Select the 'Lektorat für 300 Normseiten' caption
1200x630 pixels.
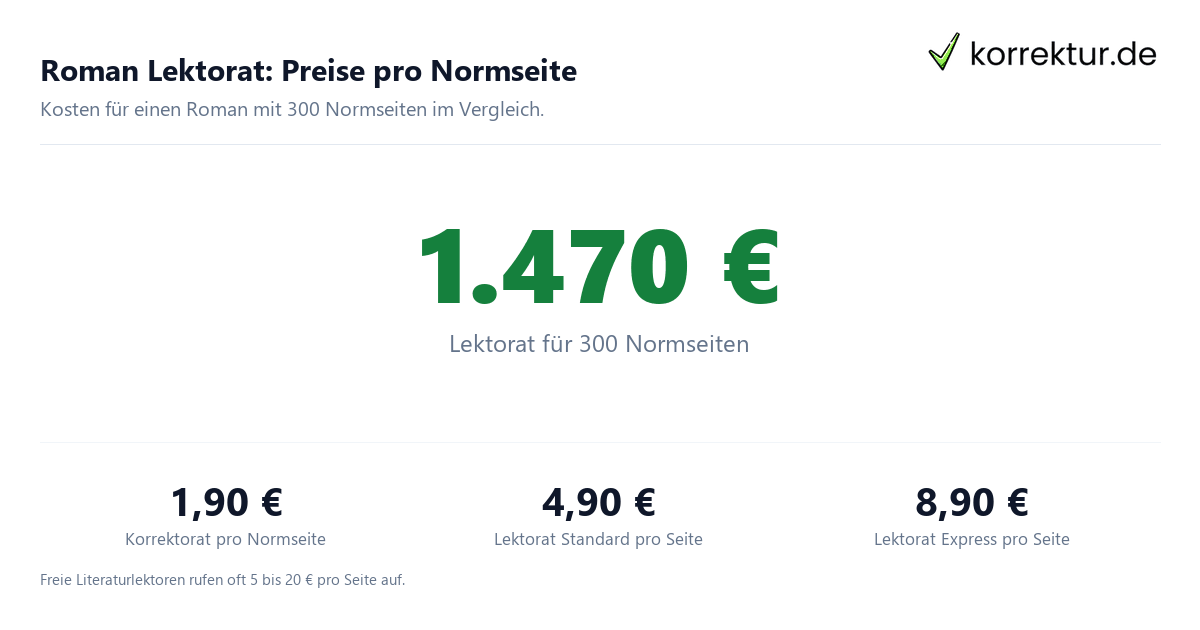(599, 344)
